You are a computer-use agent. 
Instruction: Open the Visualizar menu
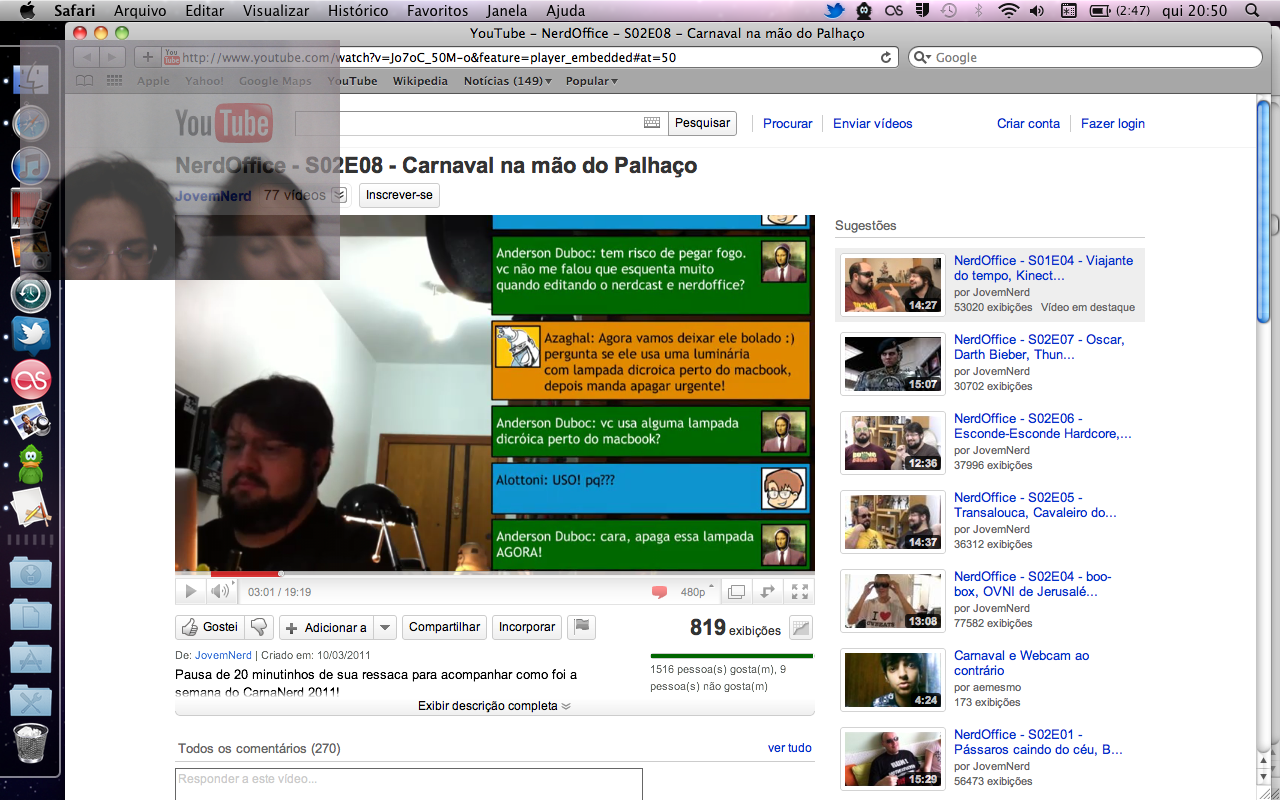(x=277, y=11)
